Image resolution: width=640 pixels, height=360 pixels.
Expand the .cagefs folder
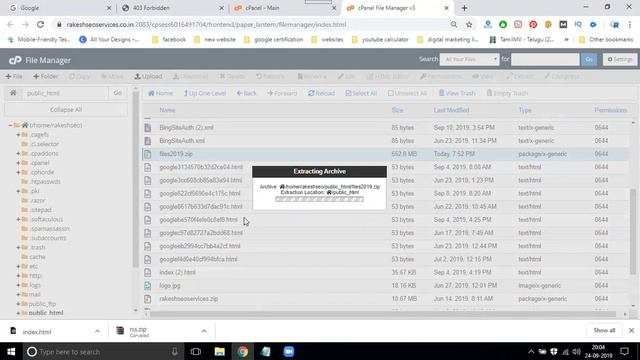18,135
